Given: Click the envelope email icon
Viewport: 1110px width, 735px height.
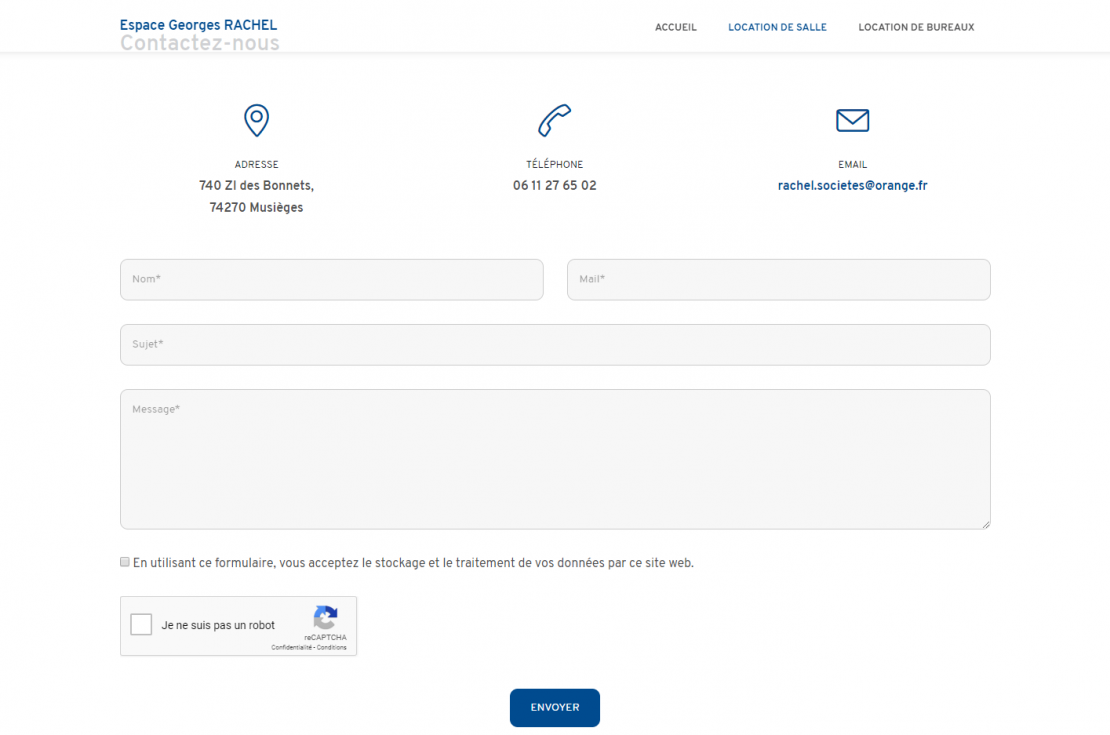Looking at the screenshot, I should pos(852,120).
